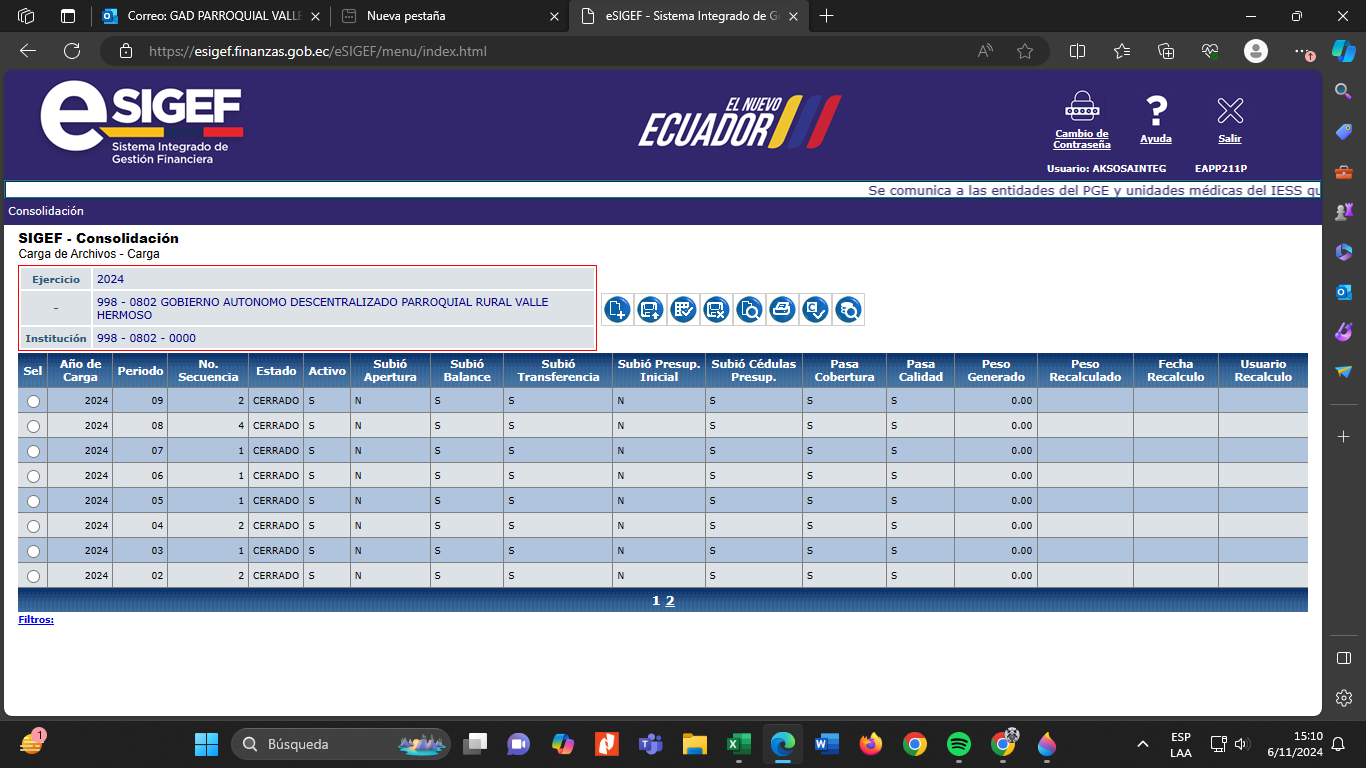Open Edge Settings and more menu
This screenshot has width=1366, height=768.
[x=1300, y=51]
